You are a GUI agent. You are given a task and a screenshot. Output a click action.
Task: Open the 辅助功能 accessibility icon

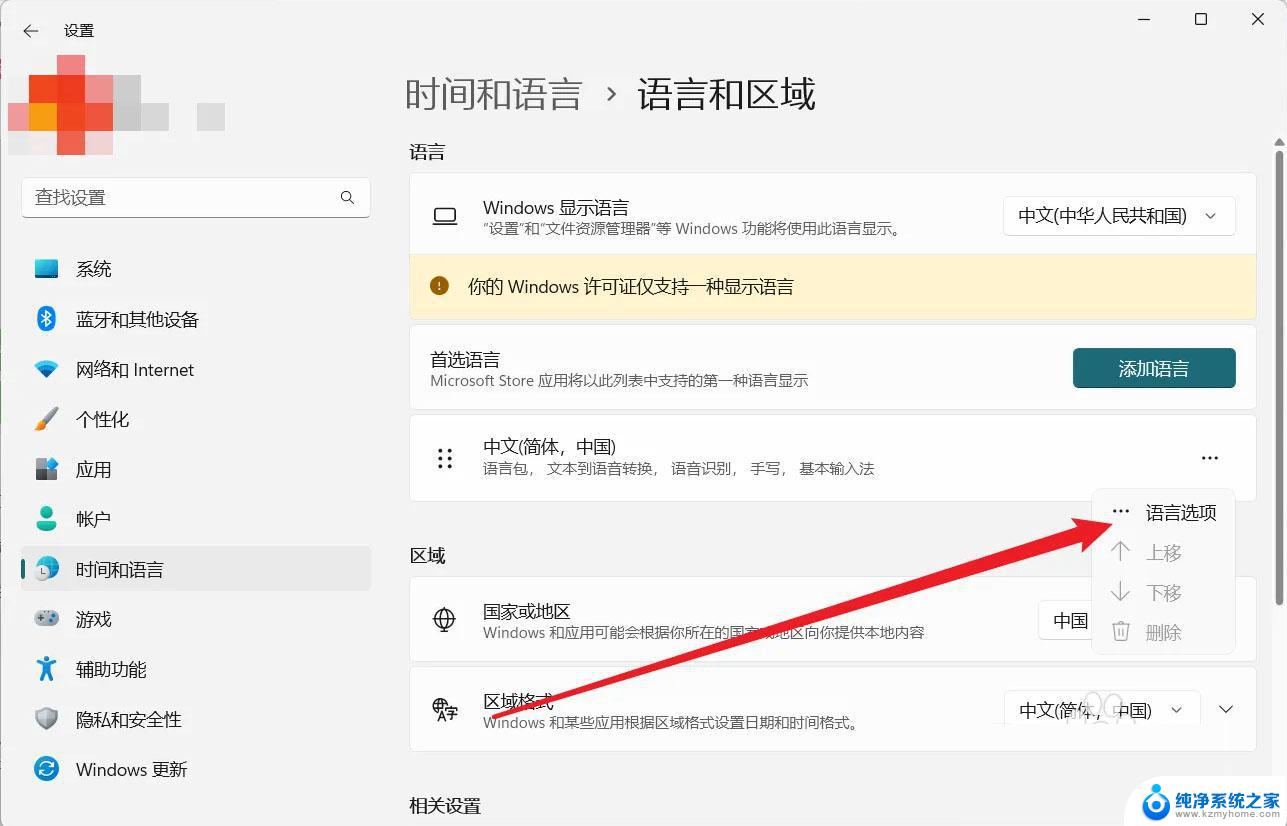(47, 669)
